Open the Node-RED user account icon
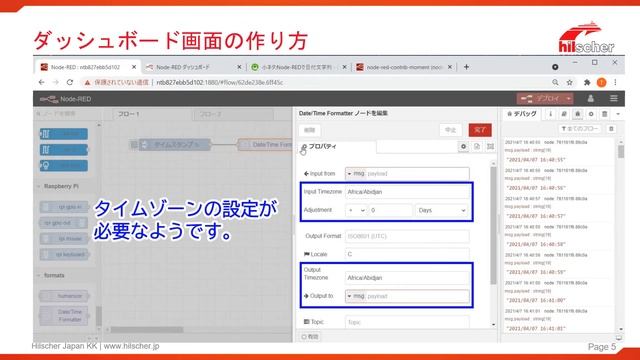The height and width of the screenshot is (360, 640). 590,98
